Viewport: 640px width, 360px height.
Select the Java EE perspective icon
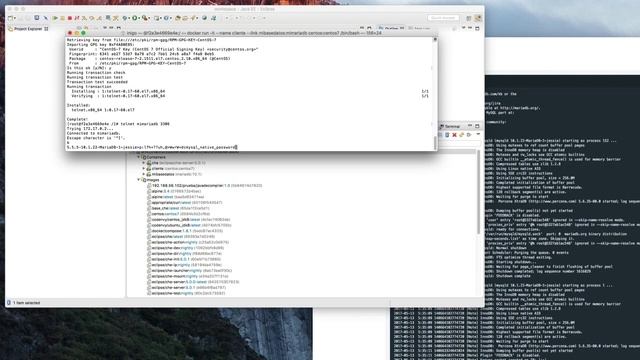pos(478,18)
